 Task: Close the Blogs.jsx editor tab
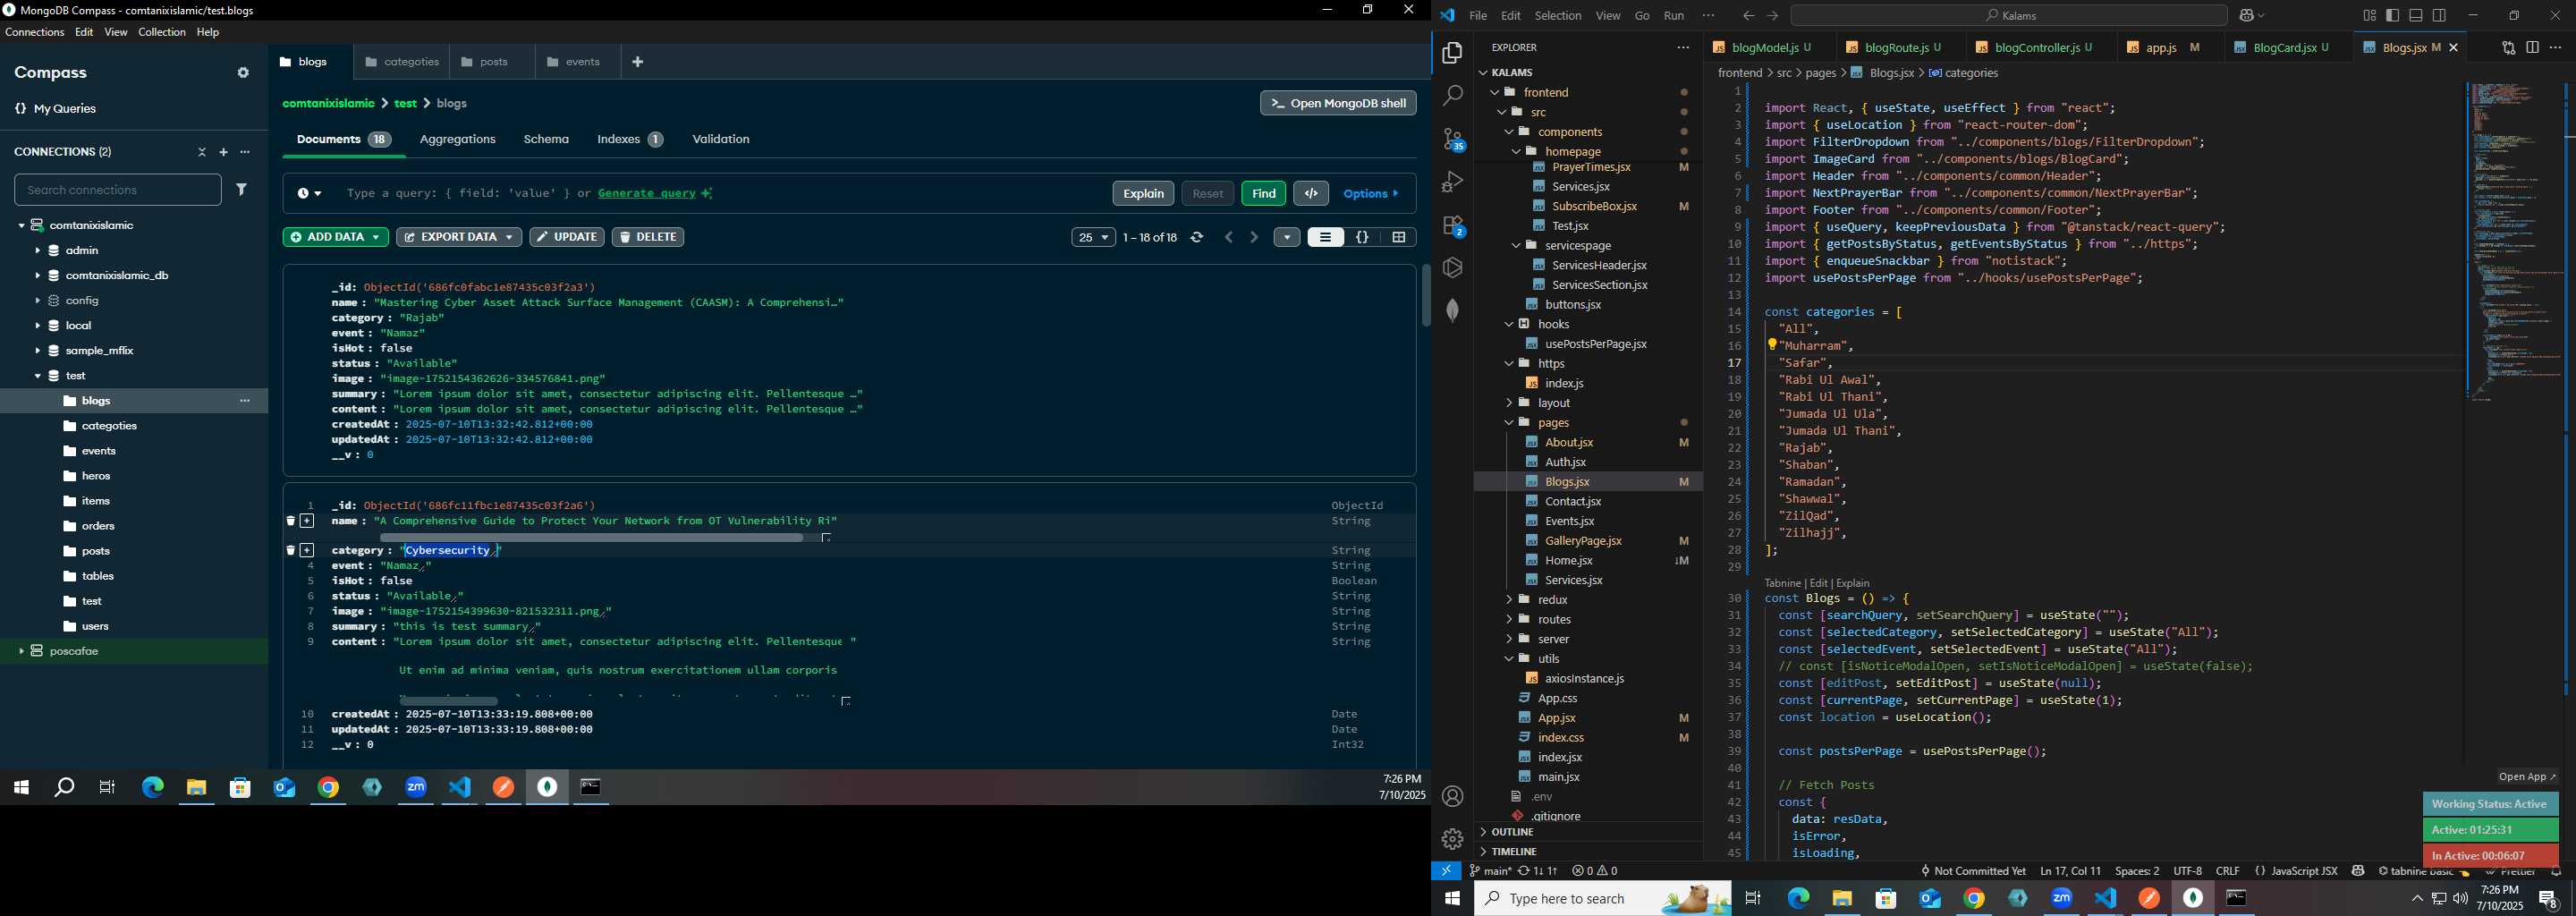(2454, 48)
